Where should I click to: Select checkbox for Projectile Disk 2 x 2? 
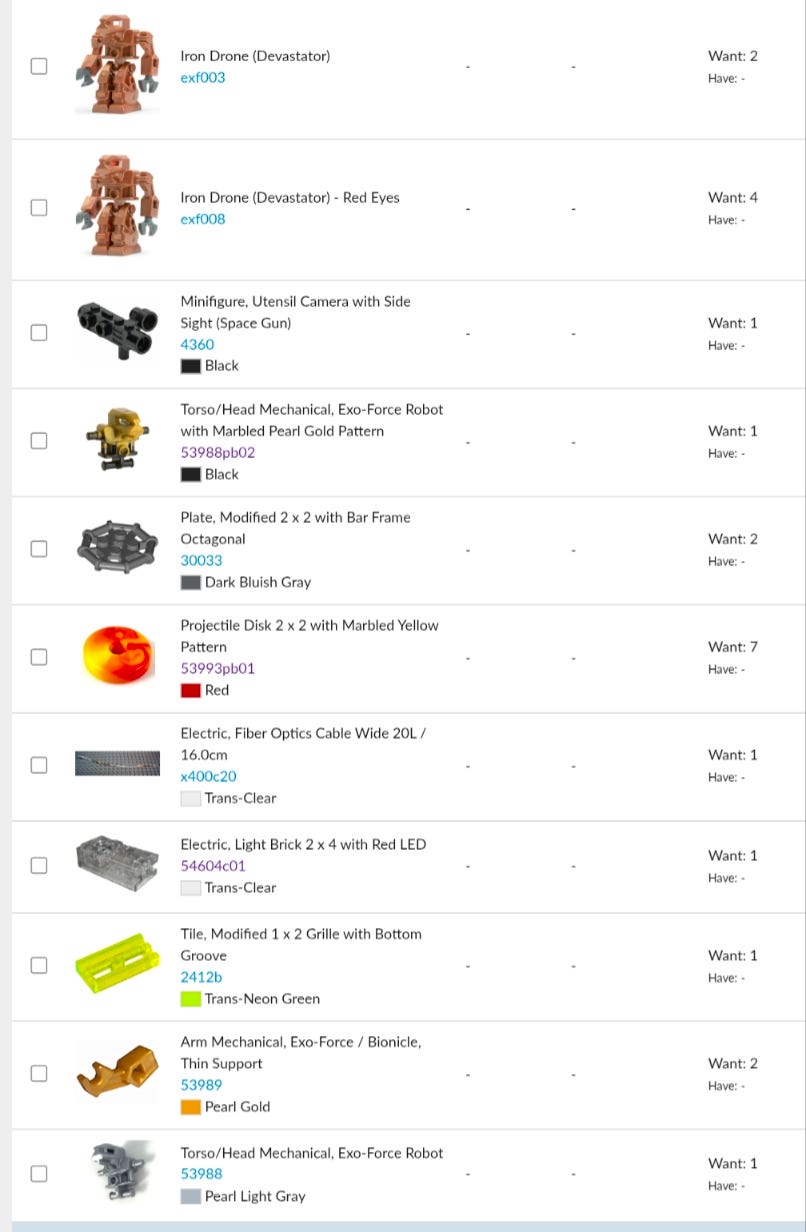click(x=38, y=657)
